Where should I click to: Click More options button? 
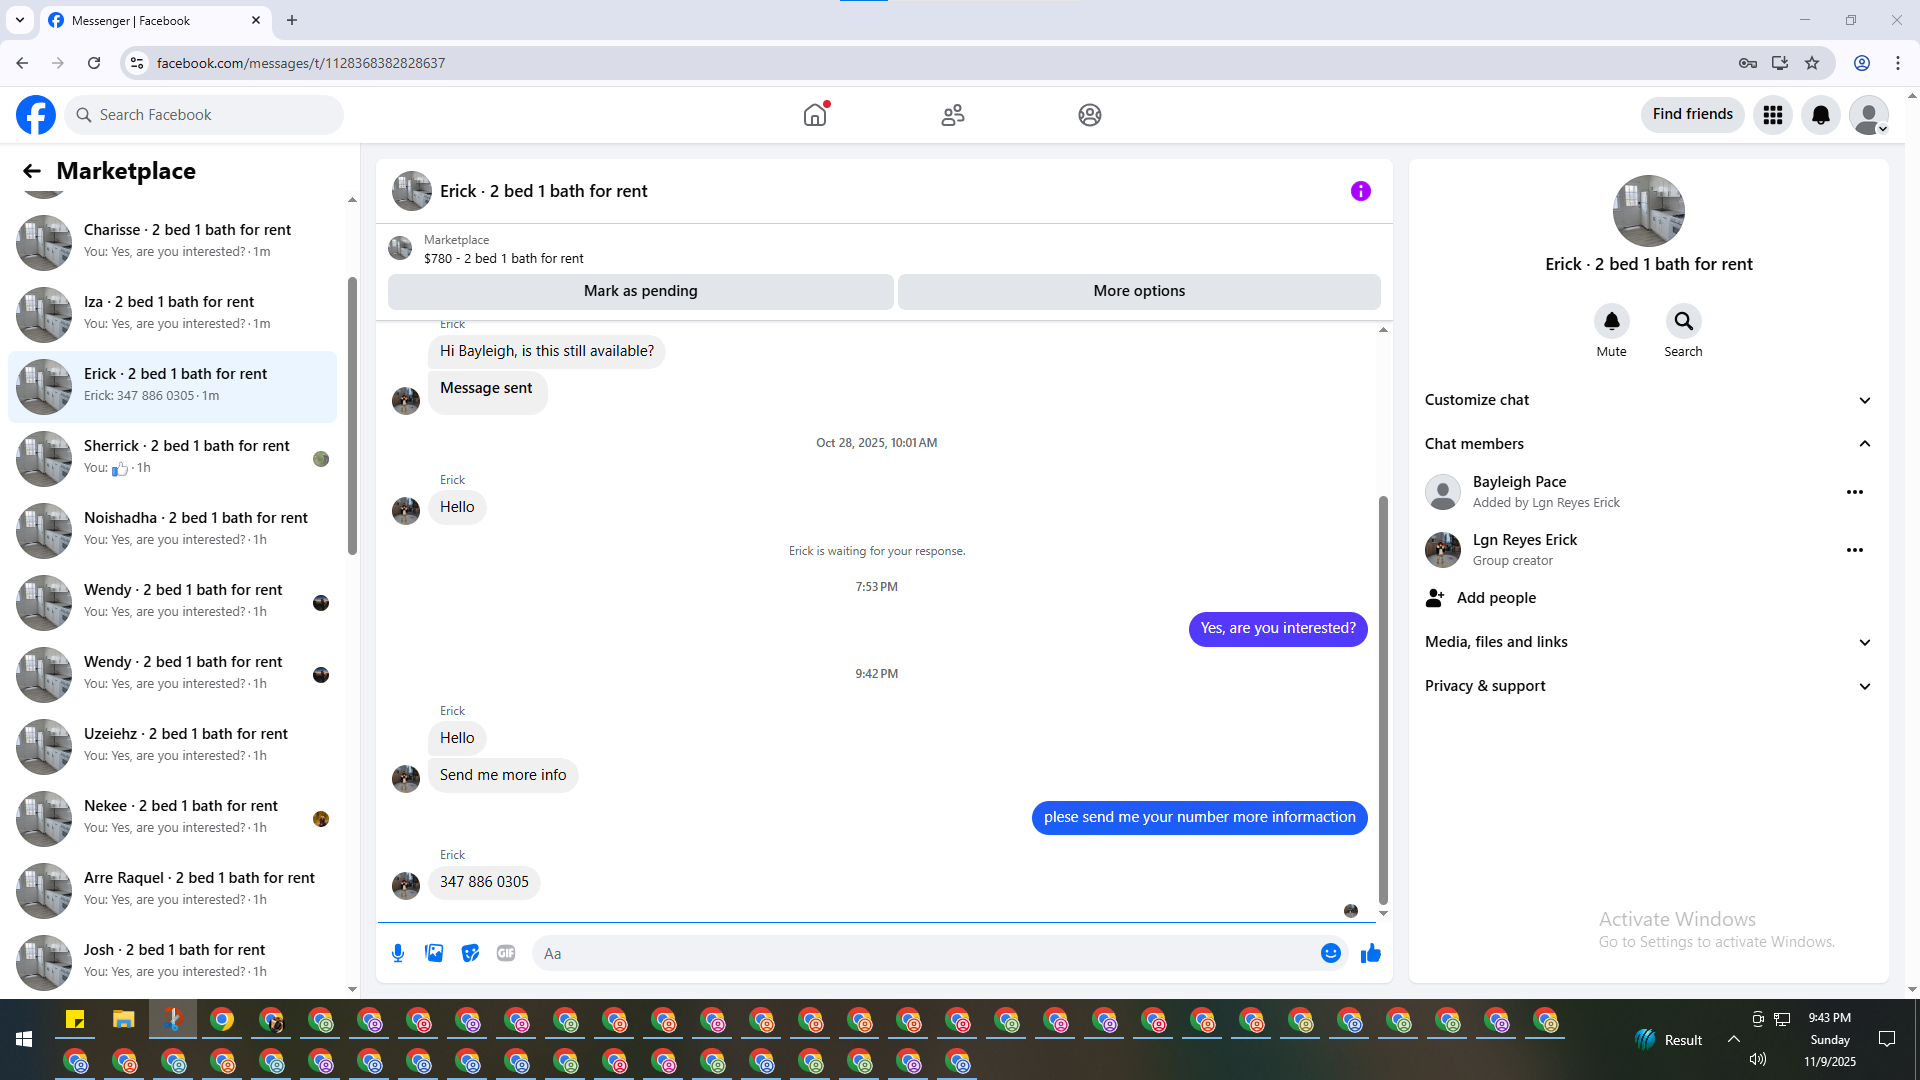click(x=1139, y=291)
